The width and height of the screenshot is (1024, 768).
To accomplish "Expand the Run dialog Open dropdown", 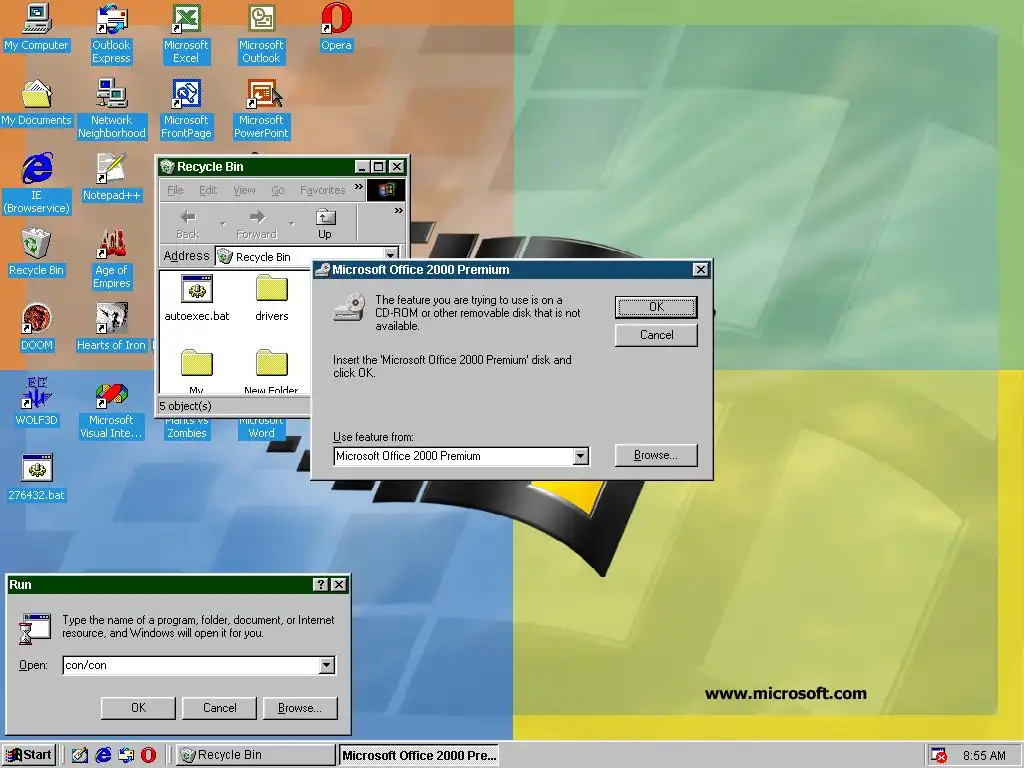I will [327, 665].
